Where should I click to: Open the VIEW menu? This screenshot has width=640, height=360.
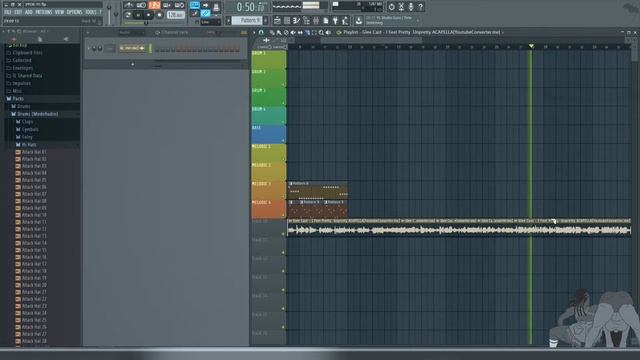point(60,12)
